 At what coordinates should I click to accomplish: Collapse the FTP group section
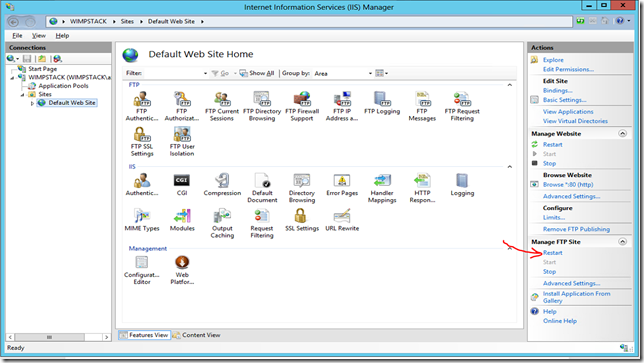tap(510, 85)
